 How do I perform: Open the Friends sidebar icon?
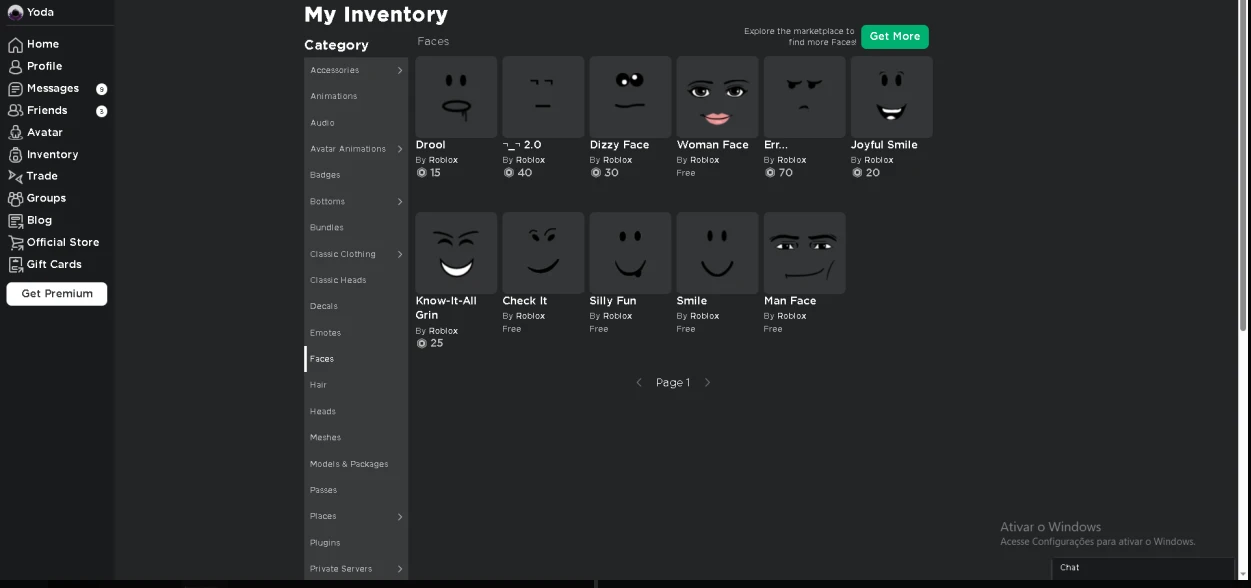pyautogui.click(x=15, y=111)
